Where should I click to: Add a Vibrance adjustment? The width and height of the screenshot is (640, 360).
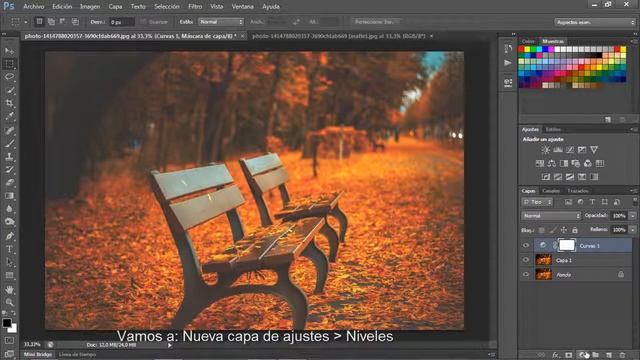click(x=594, y=150)
